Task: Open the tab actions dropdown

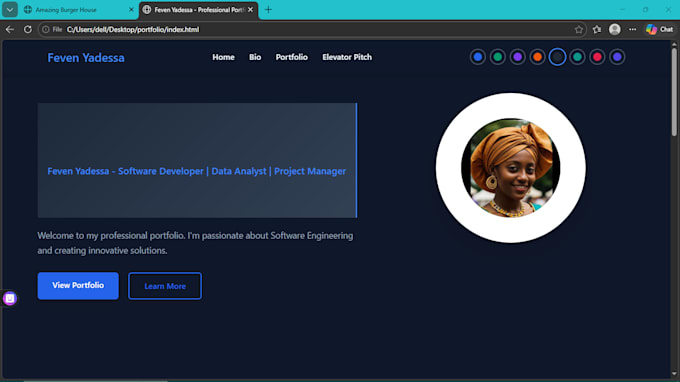Action: [10, 10]
